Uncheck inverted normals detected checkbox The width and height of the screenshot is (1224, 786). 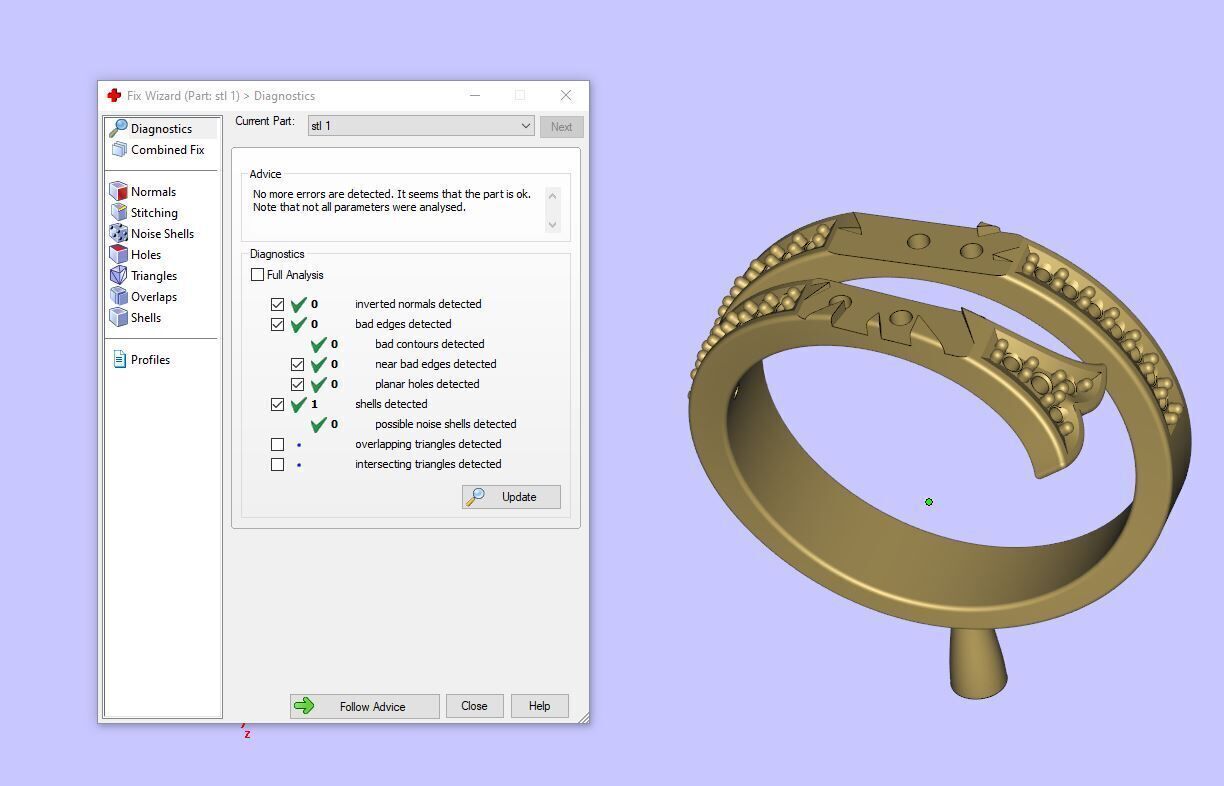click(x=277, y=304)
